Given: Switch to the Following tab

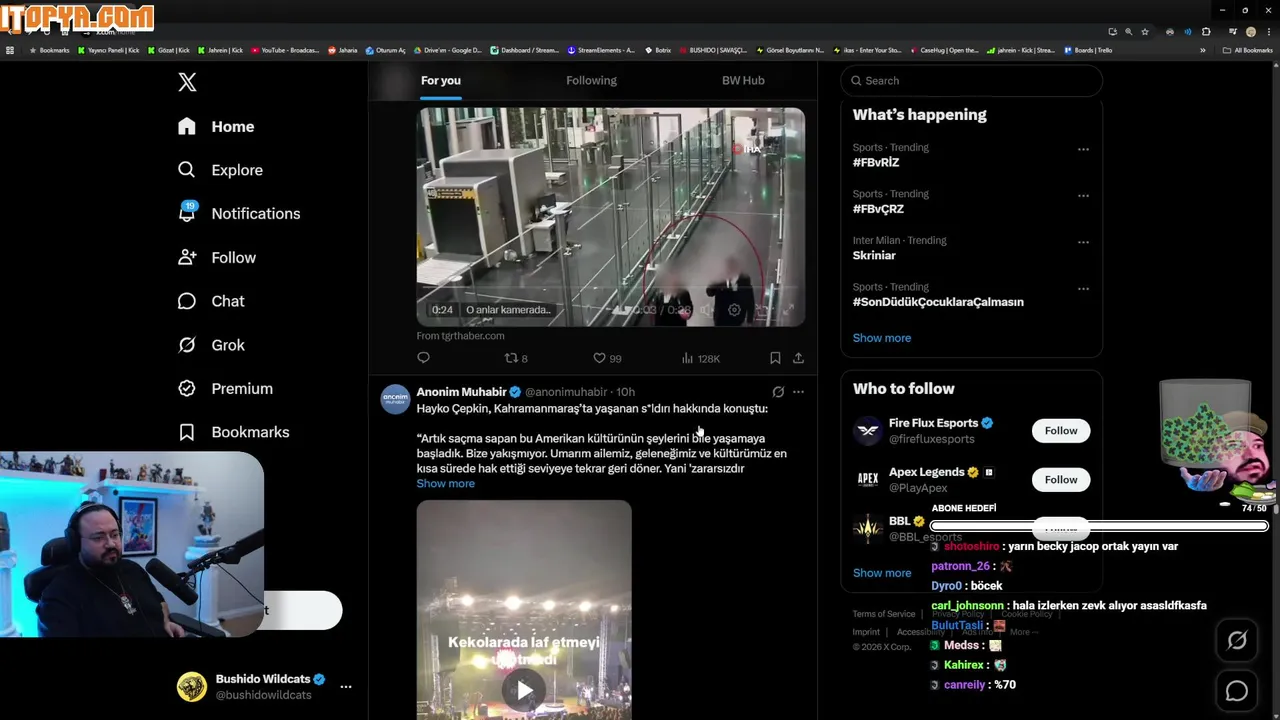Looking at the screenshot, I should point(591,80).
